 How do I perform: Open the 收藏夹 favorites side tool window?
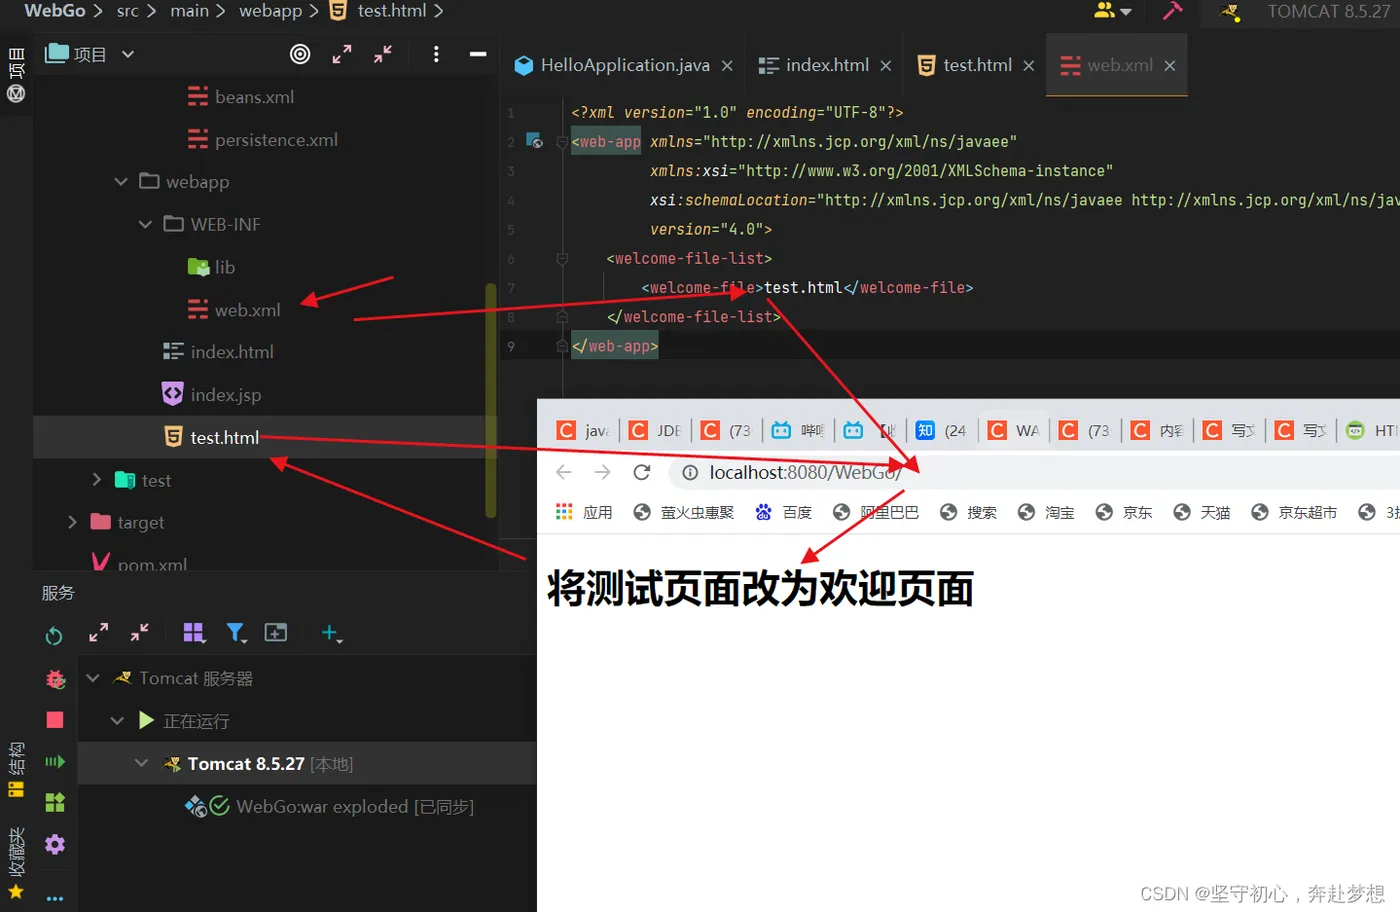pyautogui.click(x=16, y=863)
